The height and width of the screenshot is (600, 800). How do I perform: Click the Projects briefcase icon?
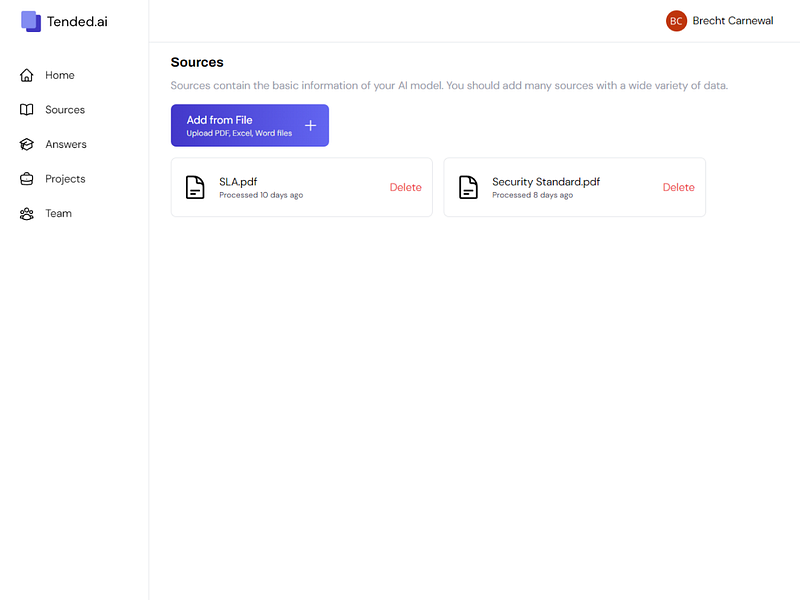(x=27, y=179)
